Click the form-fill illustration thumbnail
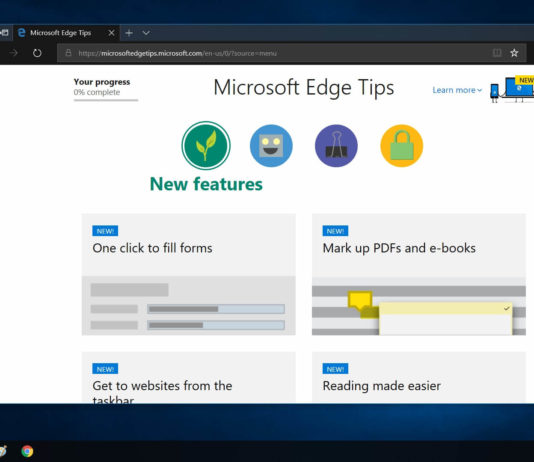Viewport: 534px width, 462px height. tap(189, 305)
